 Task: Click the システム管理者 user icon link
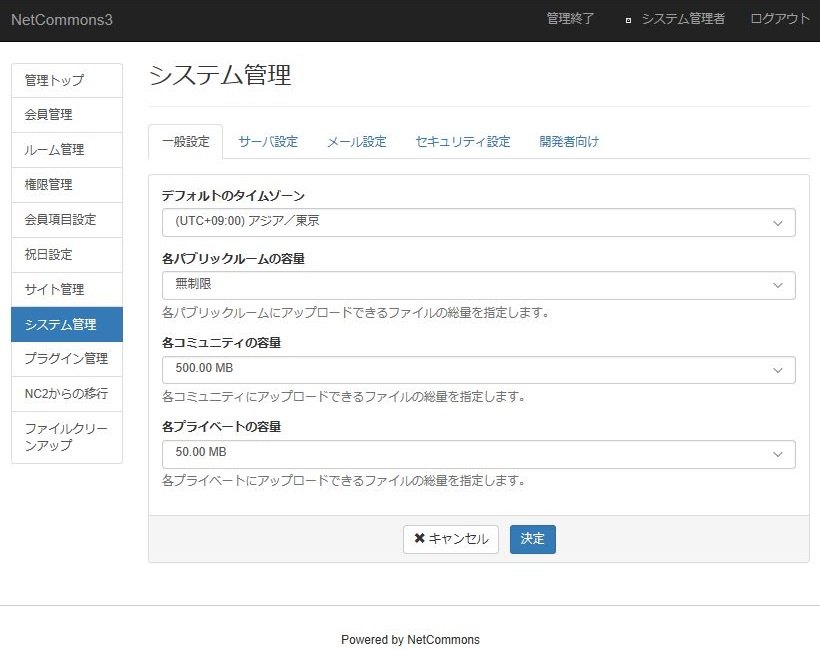pyautogui.click(x=675, y=19)
